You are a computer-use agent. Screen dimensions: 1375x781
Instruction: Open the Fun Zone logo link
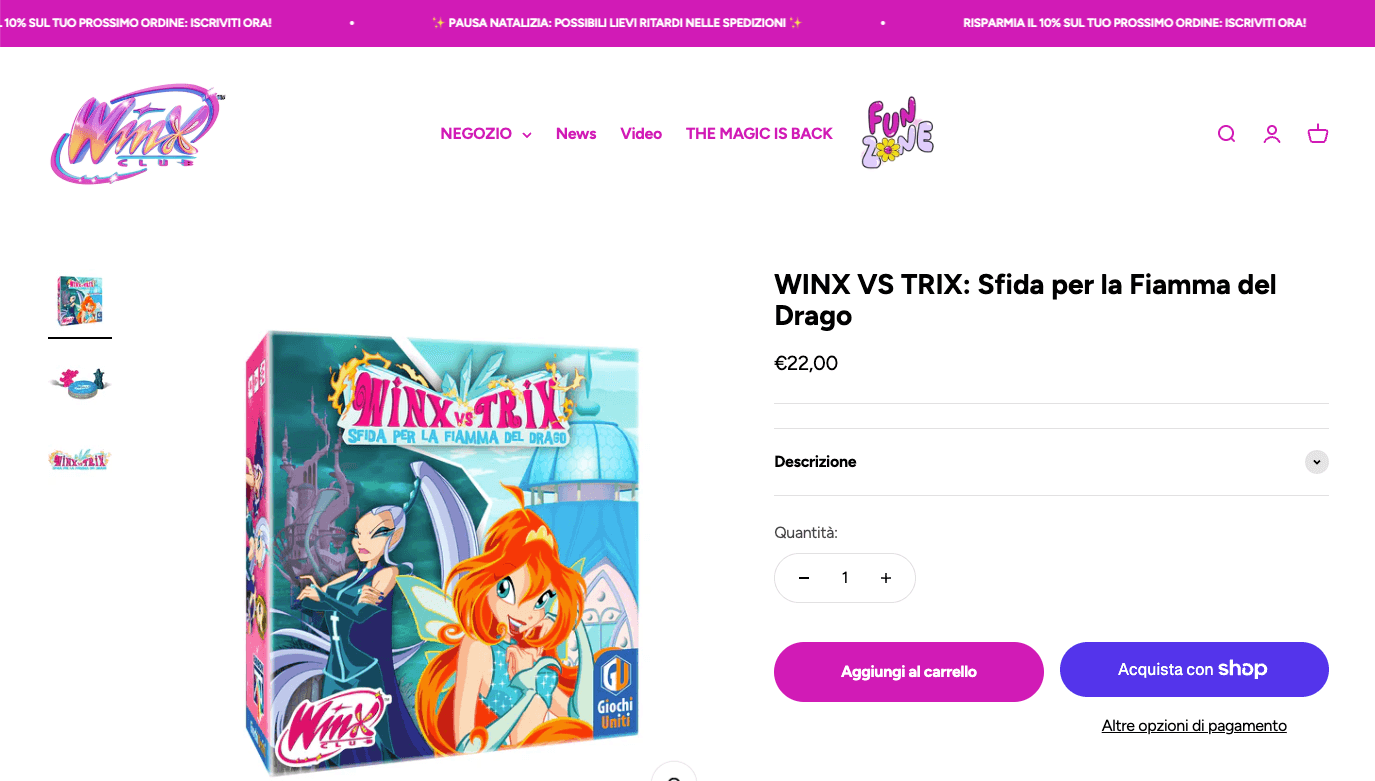pyautogui.click(x=897, y=133)
